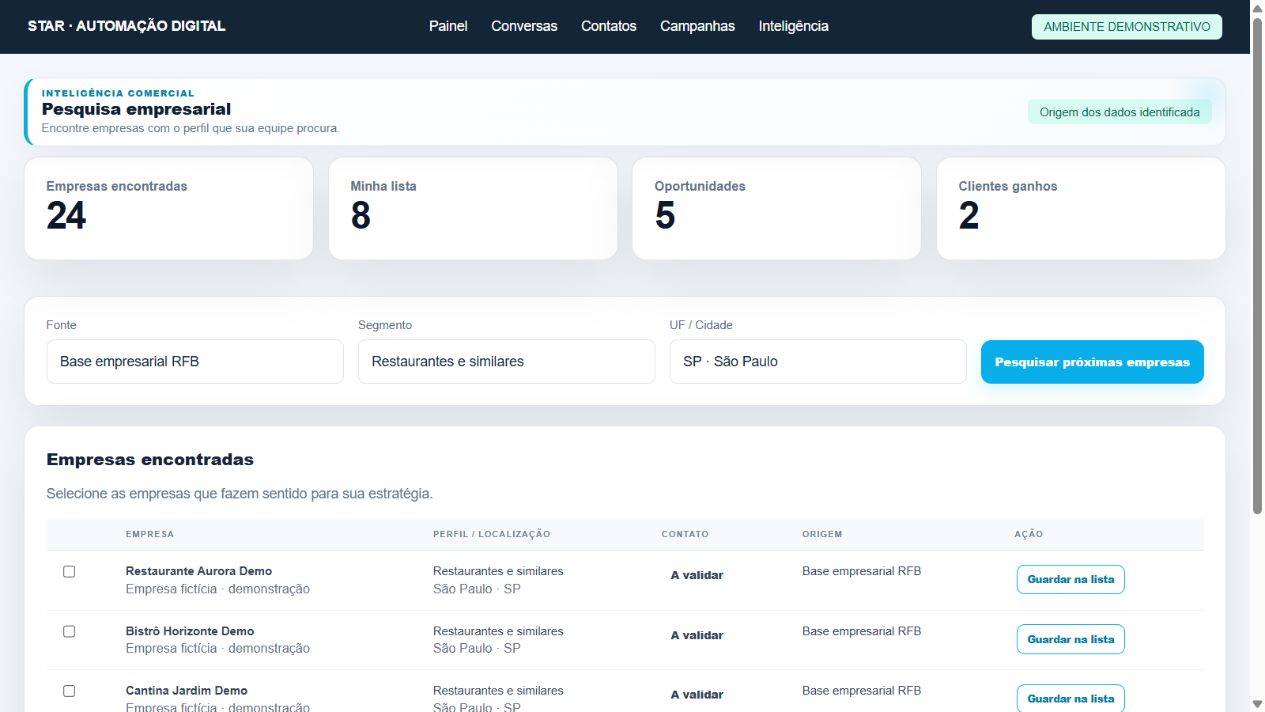Open the UF / Cidade dropdown SP · São Paulo
Screen dimensions: 1265x712
(818, 361)
